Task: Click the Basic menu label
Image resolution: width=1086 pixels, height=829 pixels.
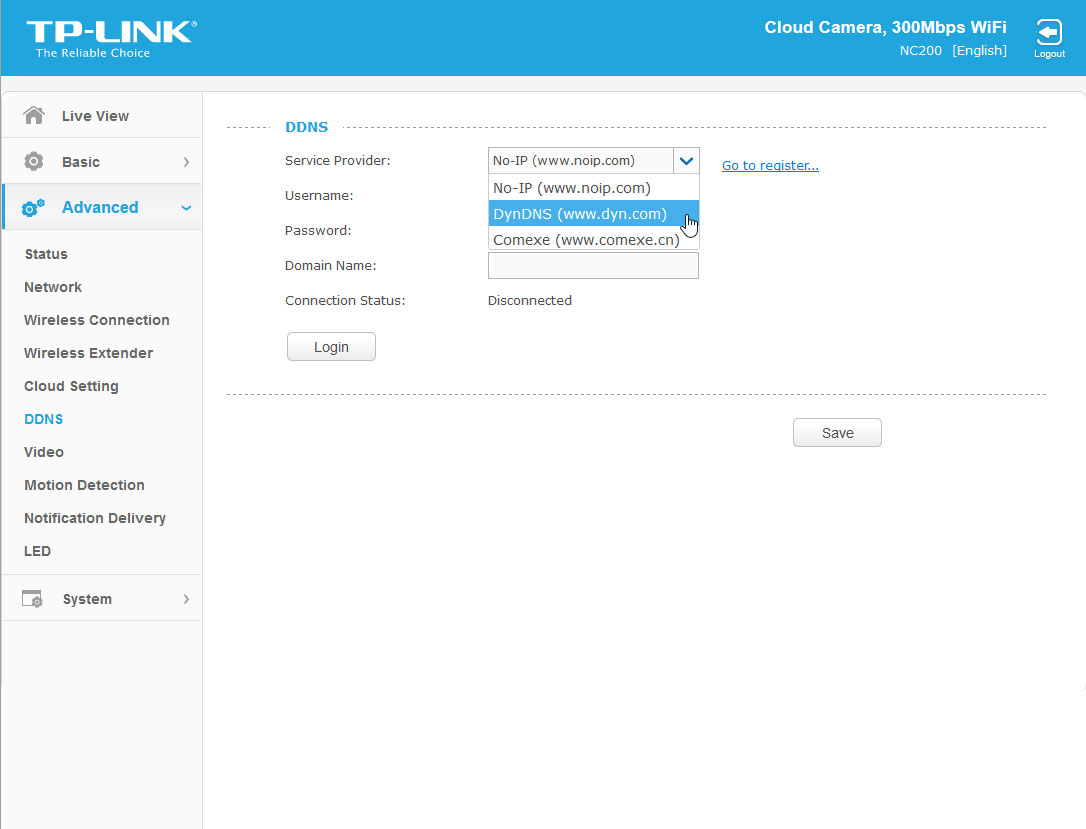Action: [x=80, y=161]
